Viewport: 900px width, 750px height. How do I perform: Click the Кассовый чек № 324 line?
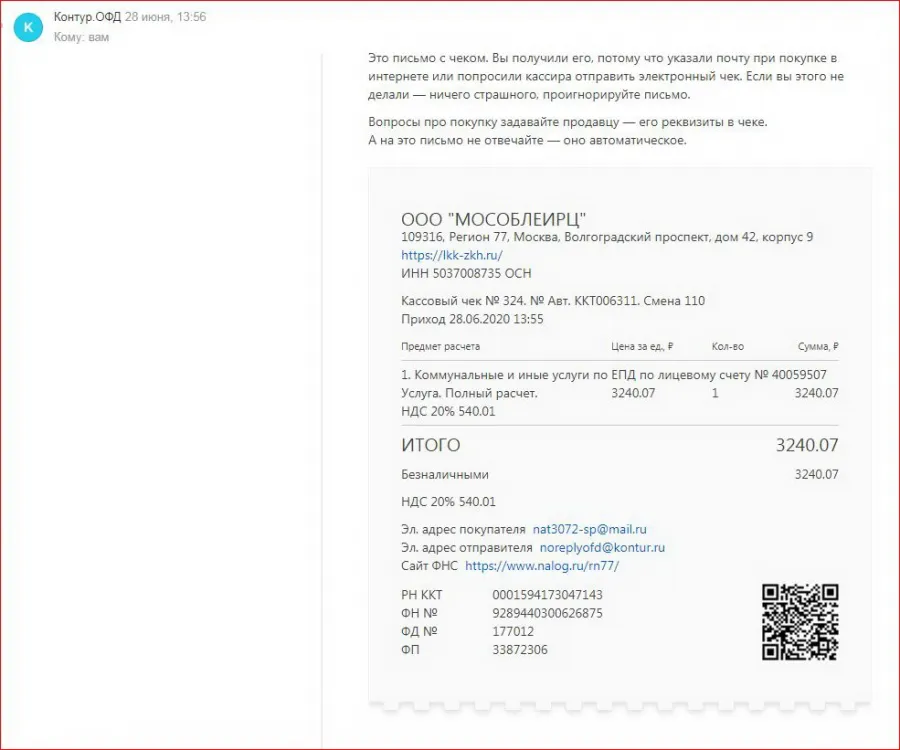(x=553, y=301)
